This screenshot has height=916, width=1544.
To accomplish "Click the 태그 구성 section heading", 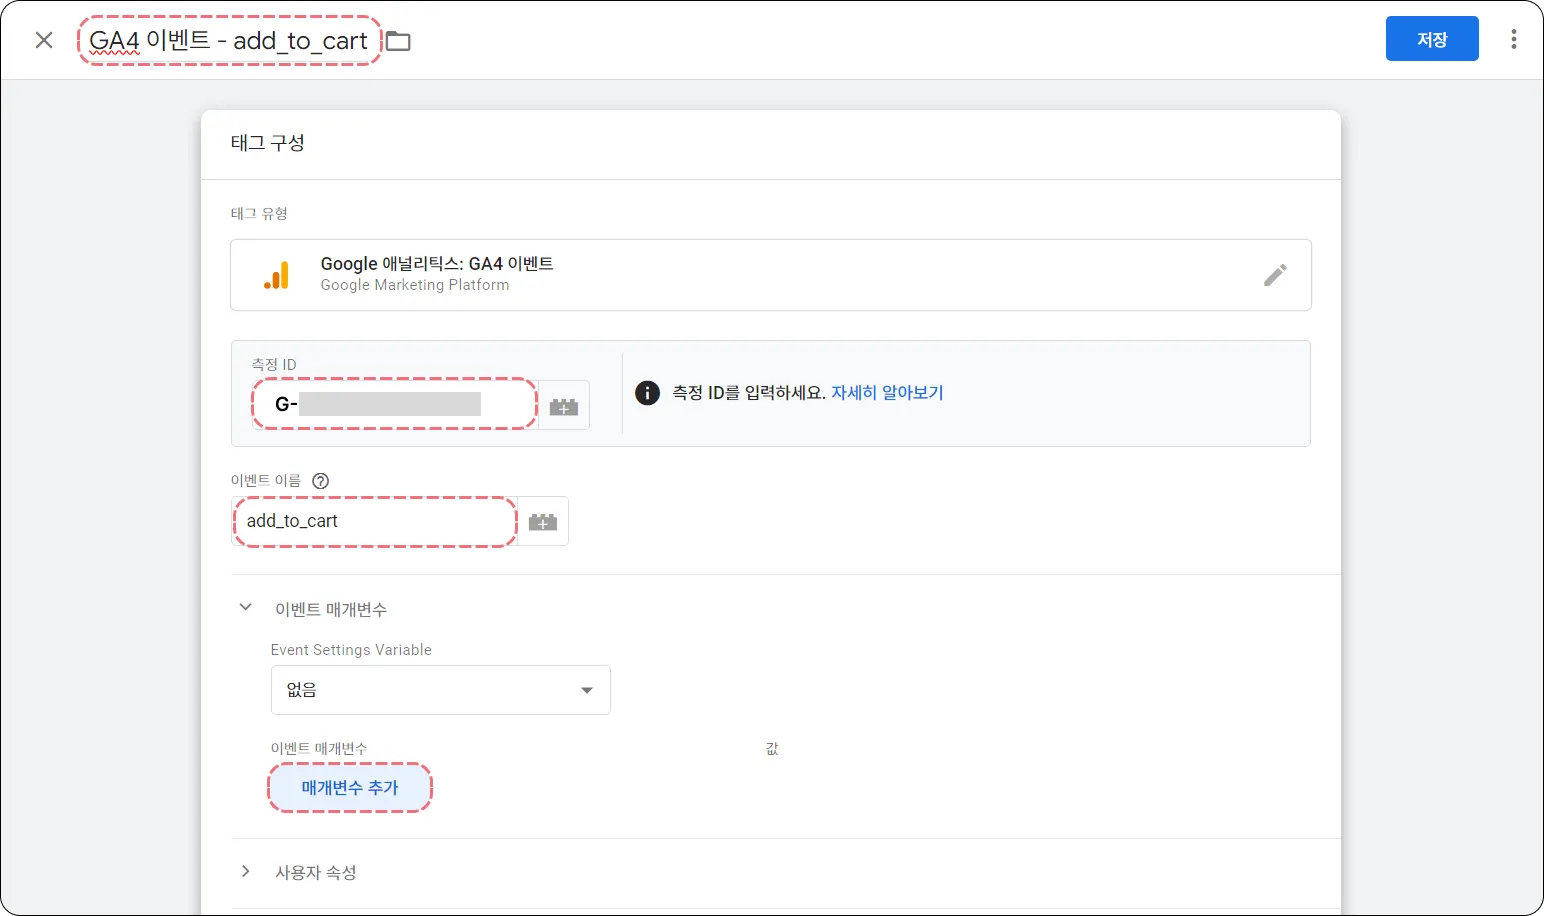I will (x=267, y=143).
